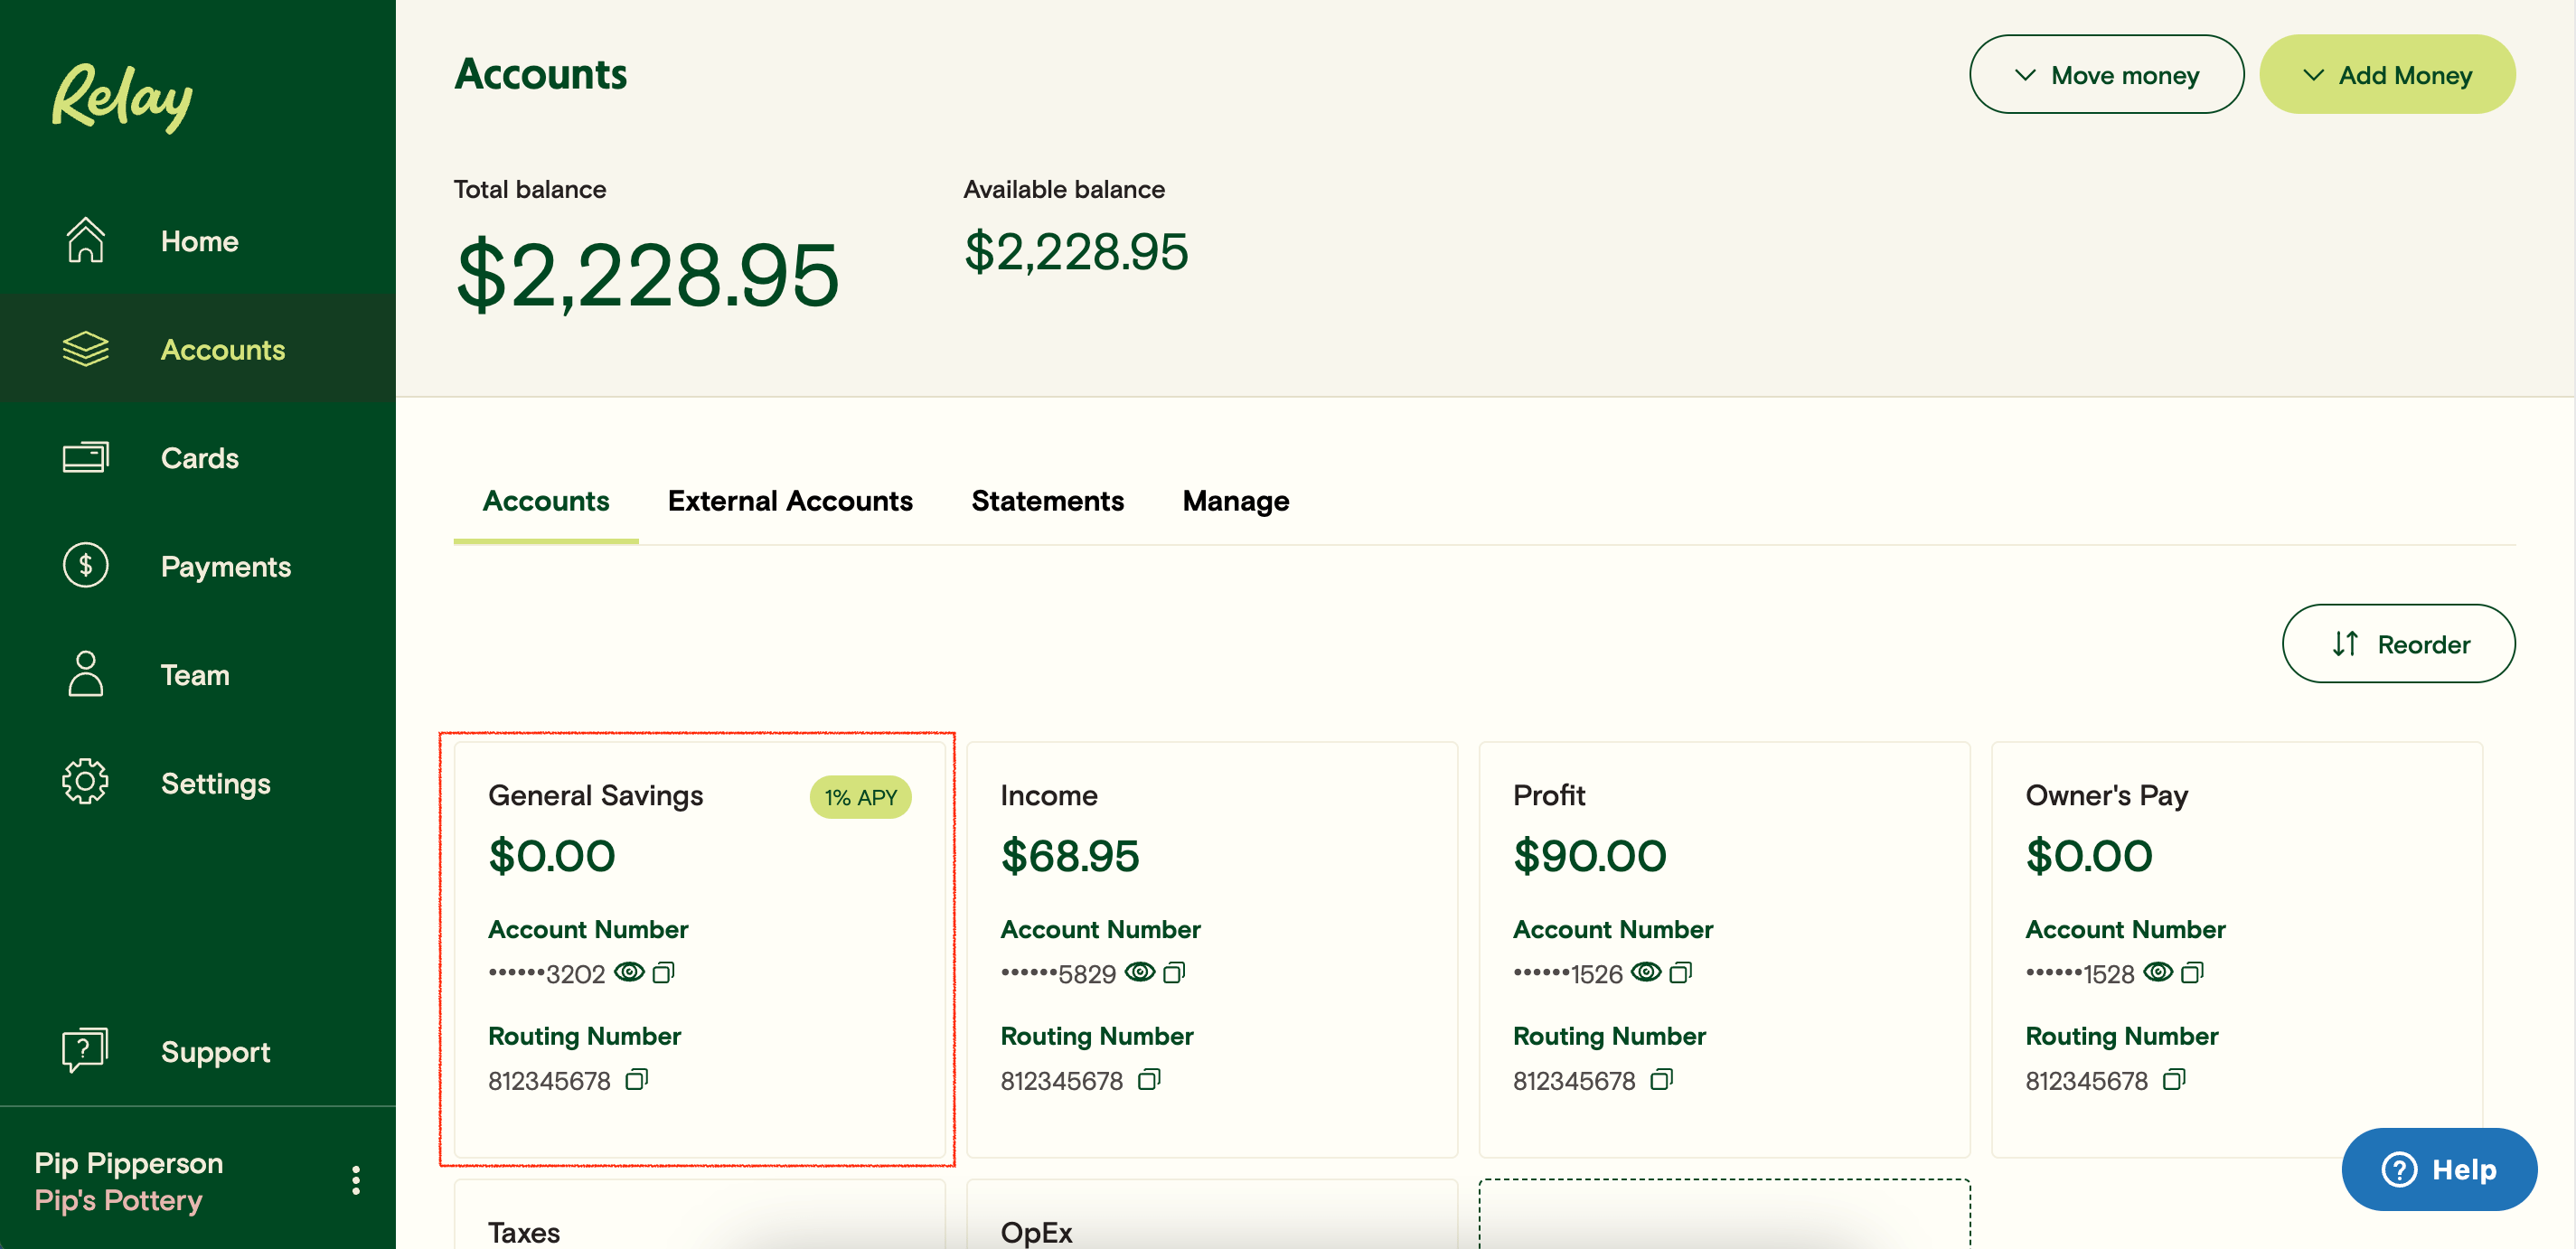Viewport: 2576px width, 1249px height.
Task: Click the Reorder button
Action: point(2398,643)
